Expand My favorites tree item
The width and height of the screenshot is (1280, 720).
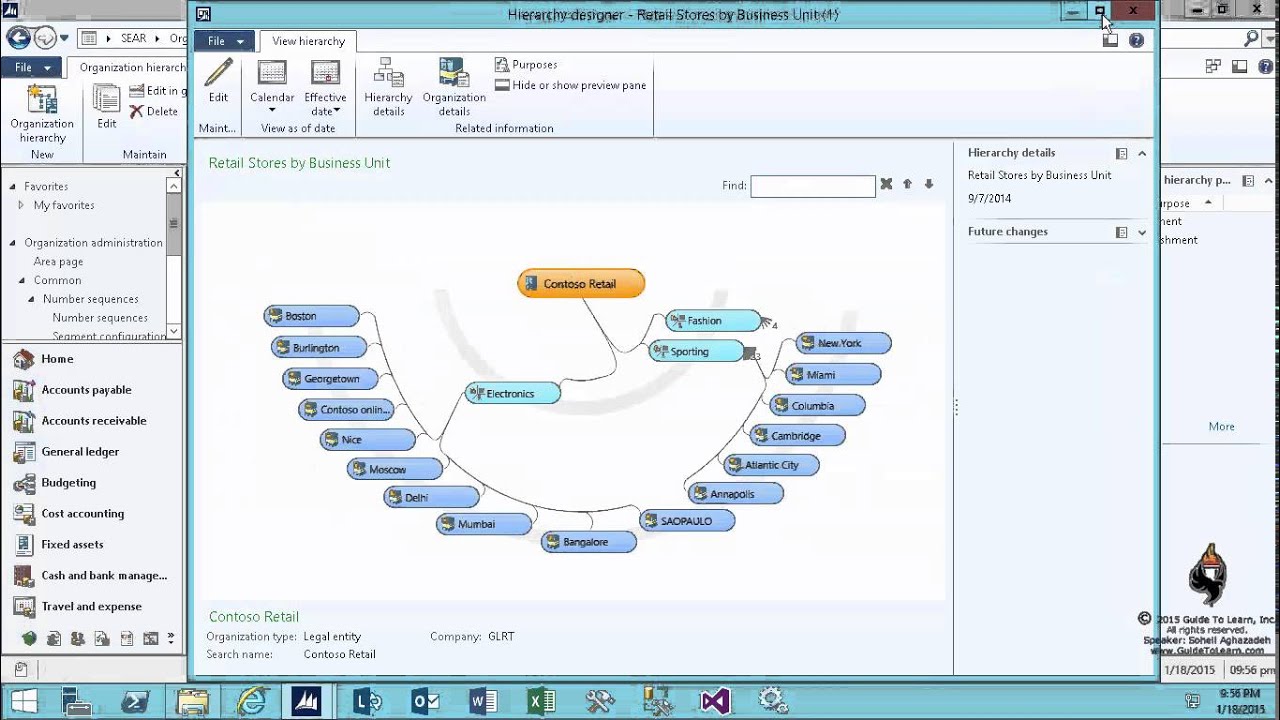tap(22, 205)
